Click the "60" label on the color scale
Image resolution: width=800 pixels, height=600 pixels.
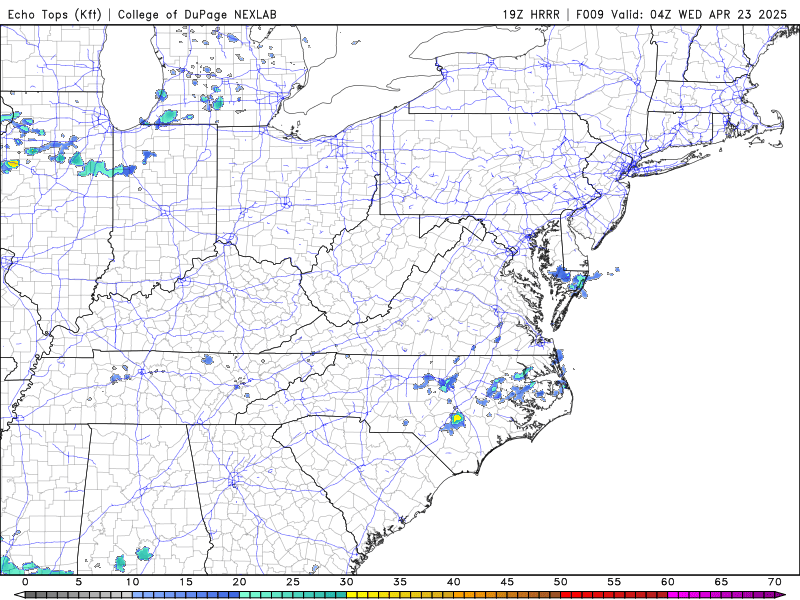point(668,582)
